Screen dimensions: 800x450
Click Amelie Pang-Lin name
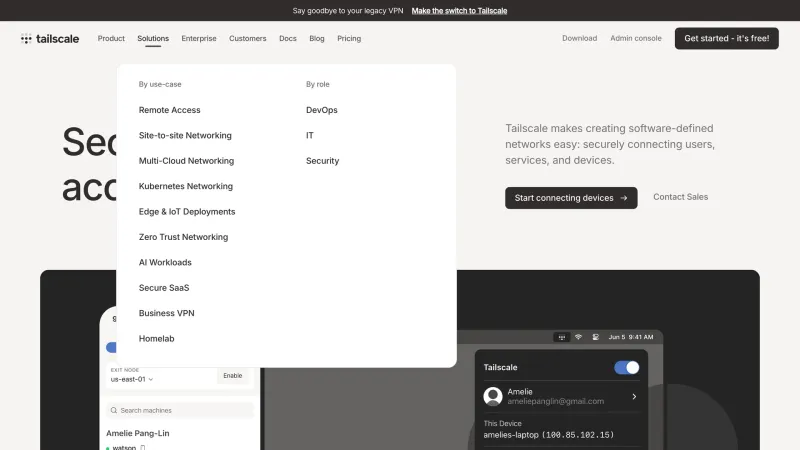point(138,433)
